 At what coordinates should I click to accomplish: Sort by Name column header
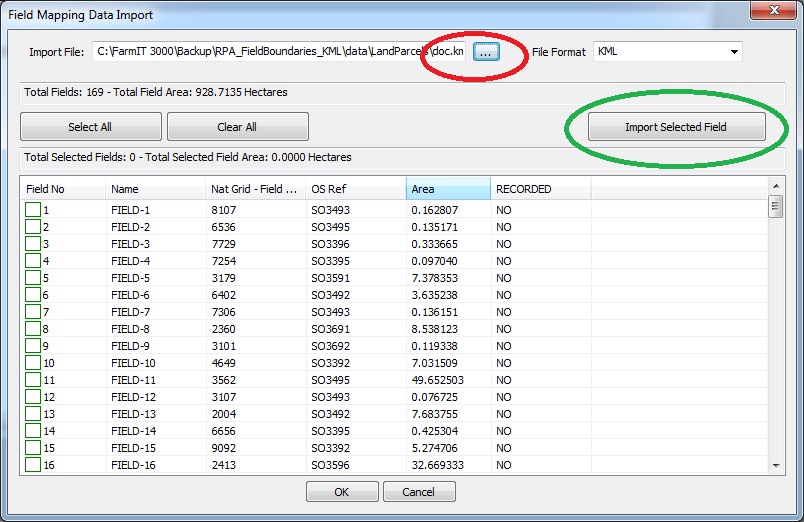pos(155,189)
